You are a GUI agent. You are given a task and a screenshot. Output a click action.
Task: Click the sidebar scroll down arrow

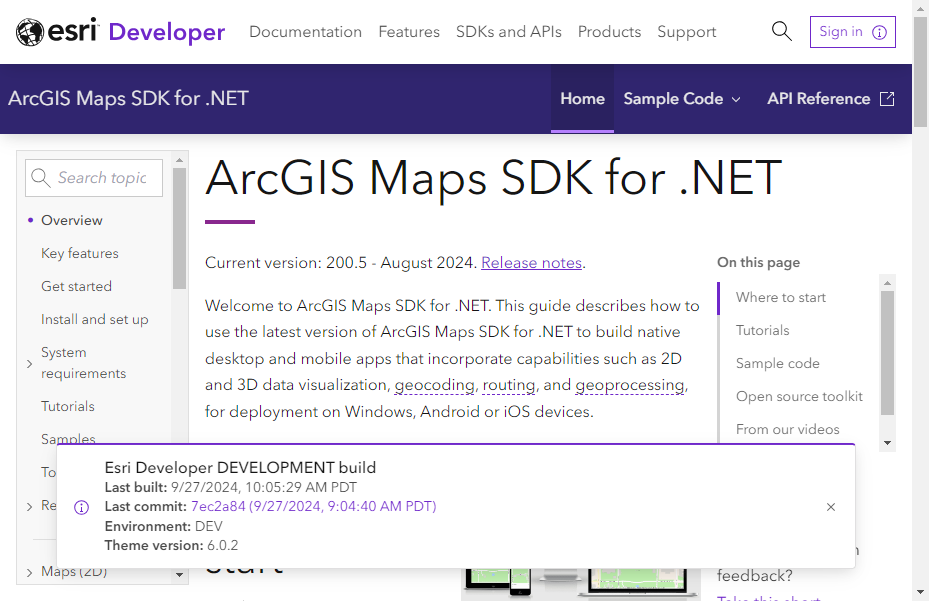click(x=180, y=575)
